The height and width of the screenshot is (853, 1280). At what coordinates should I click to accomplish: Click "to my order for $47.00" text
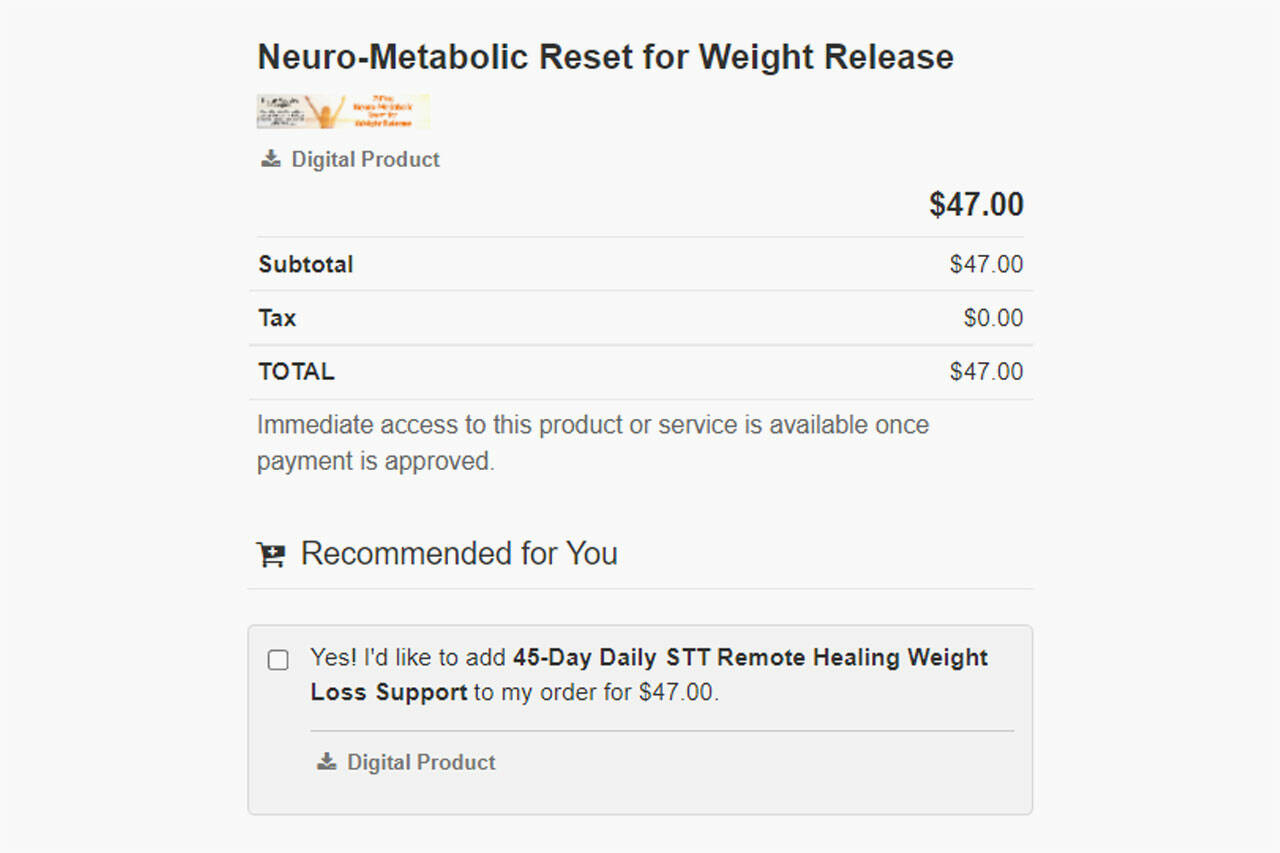pos(596,692)
